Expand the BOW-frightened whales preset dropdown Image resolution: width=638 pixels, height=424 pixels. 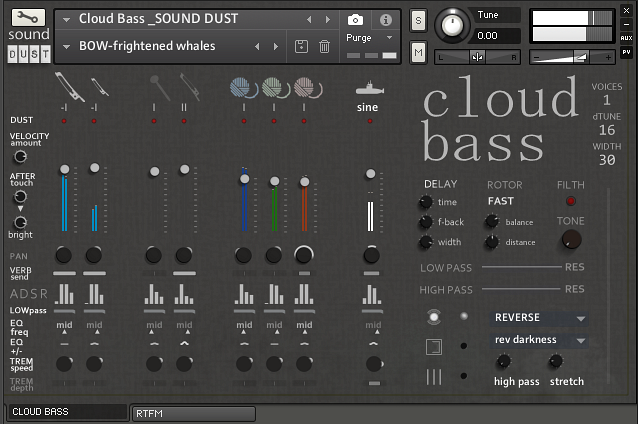(66, 46)
